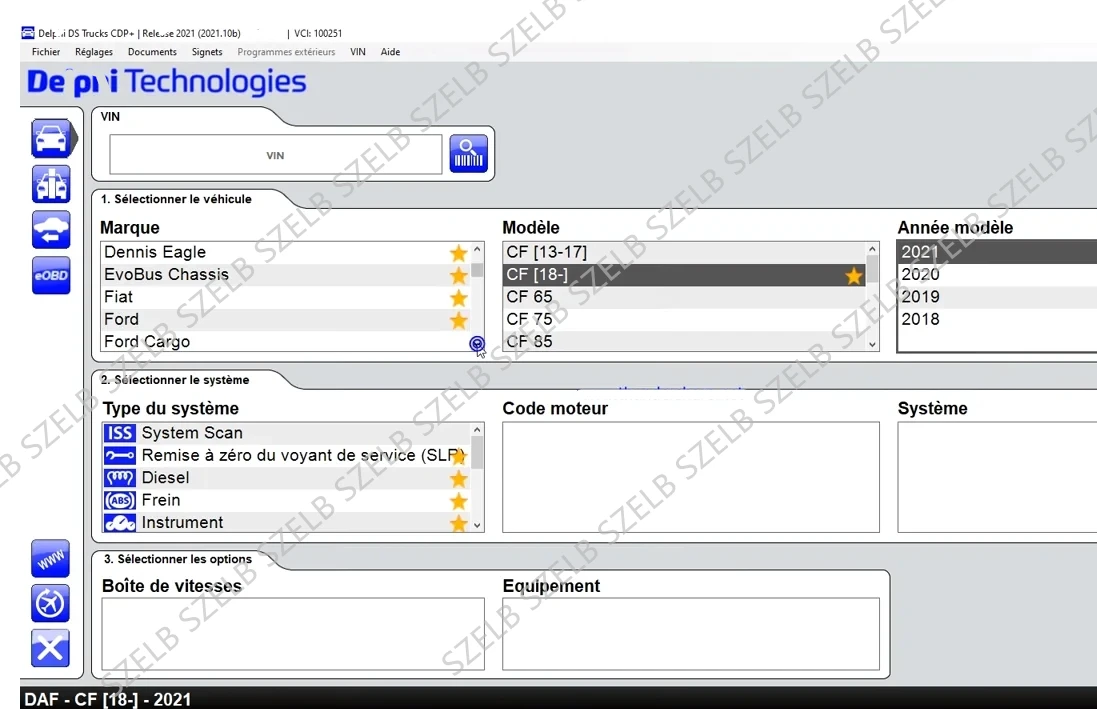Toggle favorite star for Instrument system
The width and height of the screenshot is (1097, 709).
click(x=458, y=523)
